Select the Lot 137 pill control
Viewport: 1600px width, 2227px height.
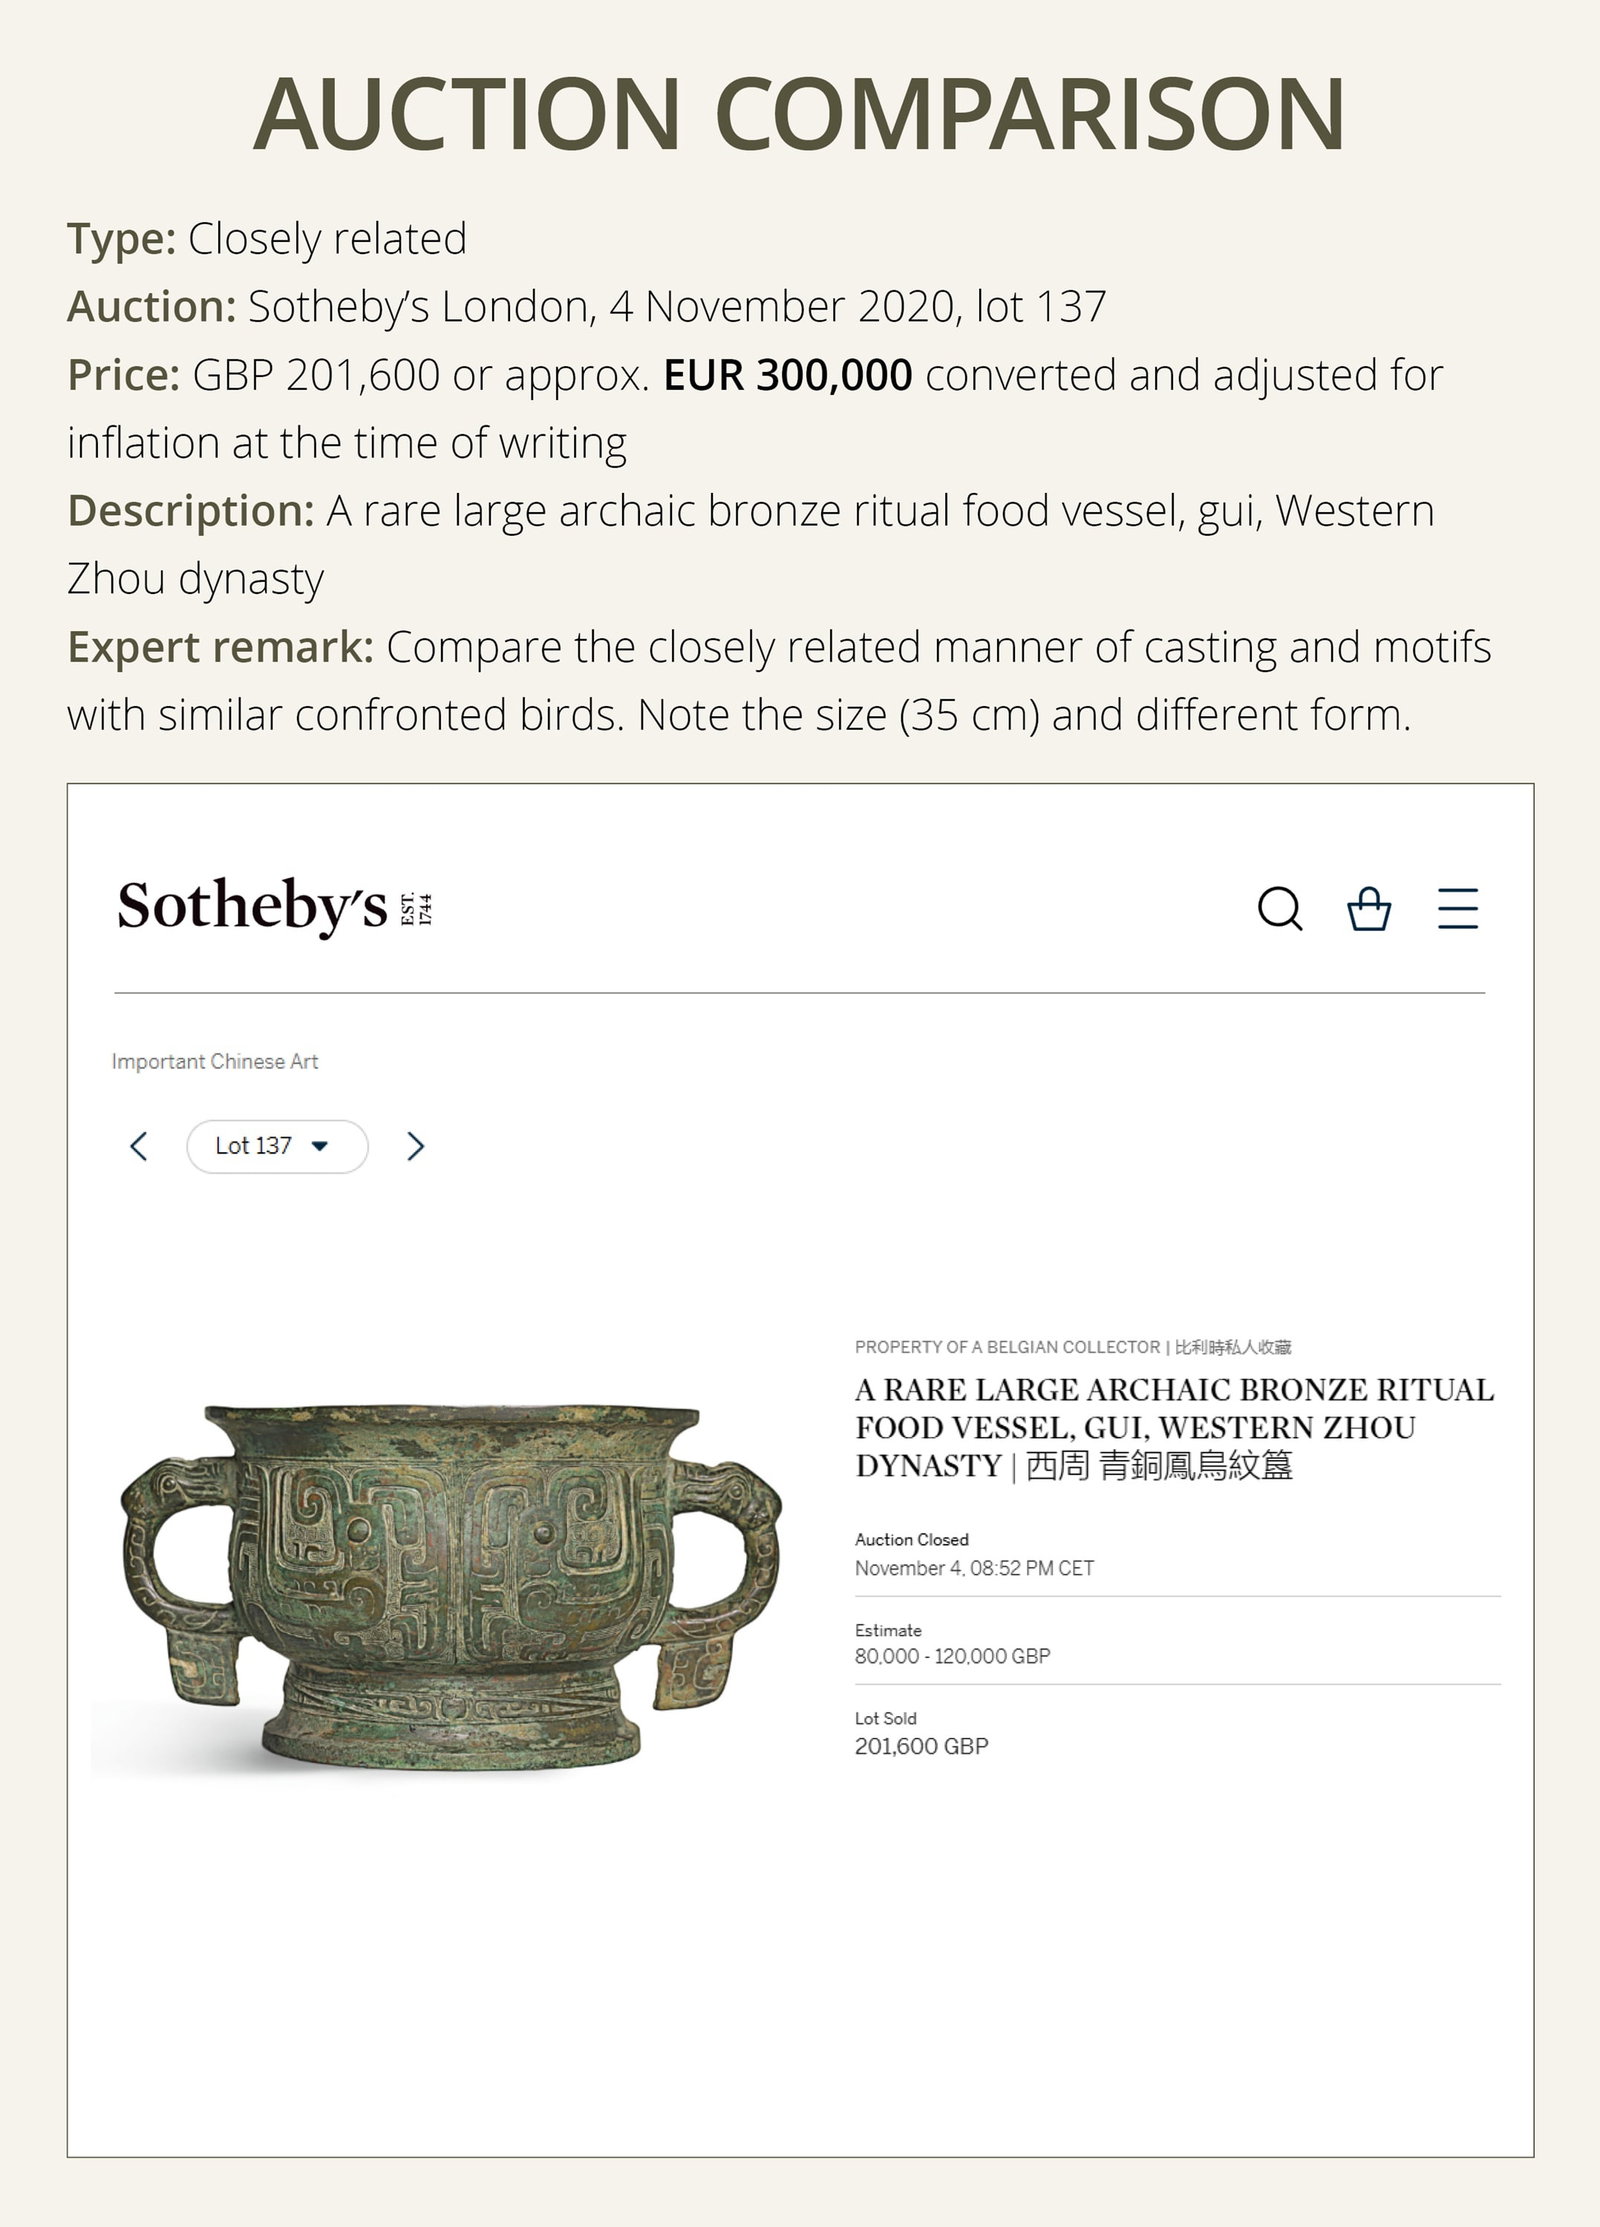[277, 1146]
